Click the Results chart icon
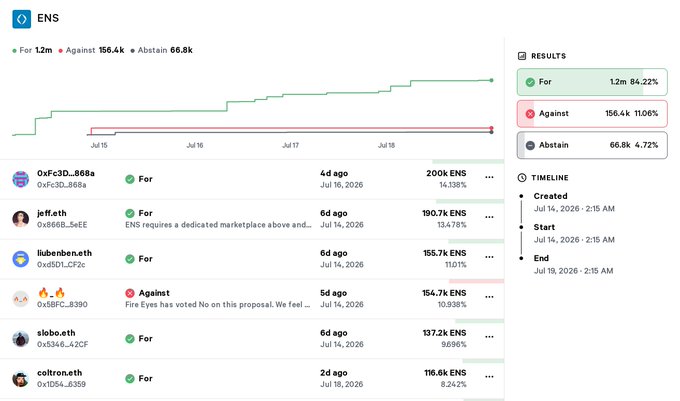Viewport: 680px width, 401px height. click(522, 56)
